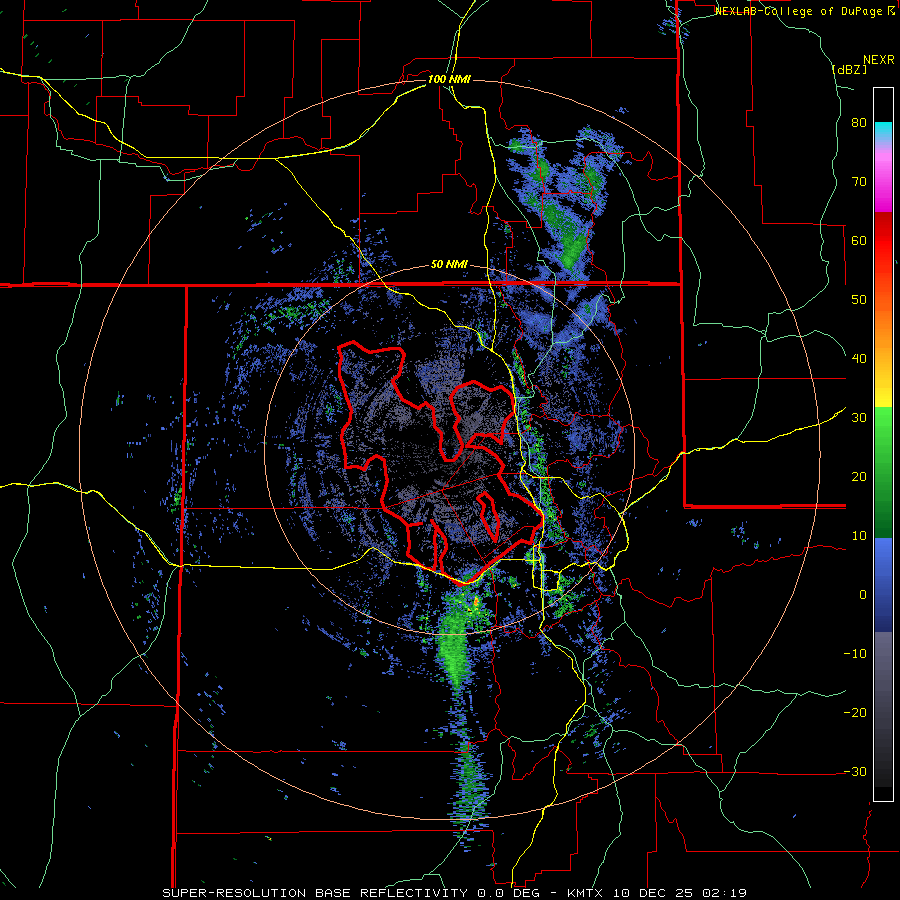This screenshot has height=900, width=900.
Task: Click the '40' value on dBZ scale
Action: pyautogui.click(x=859, y=359)
